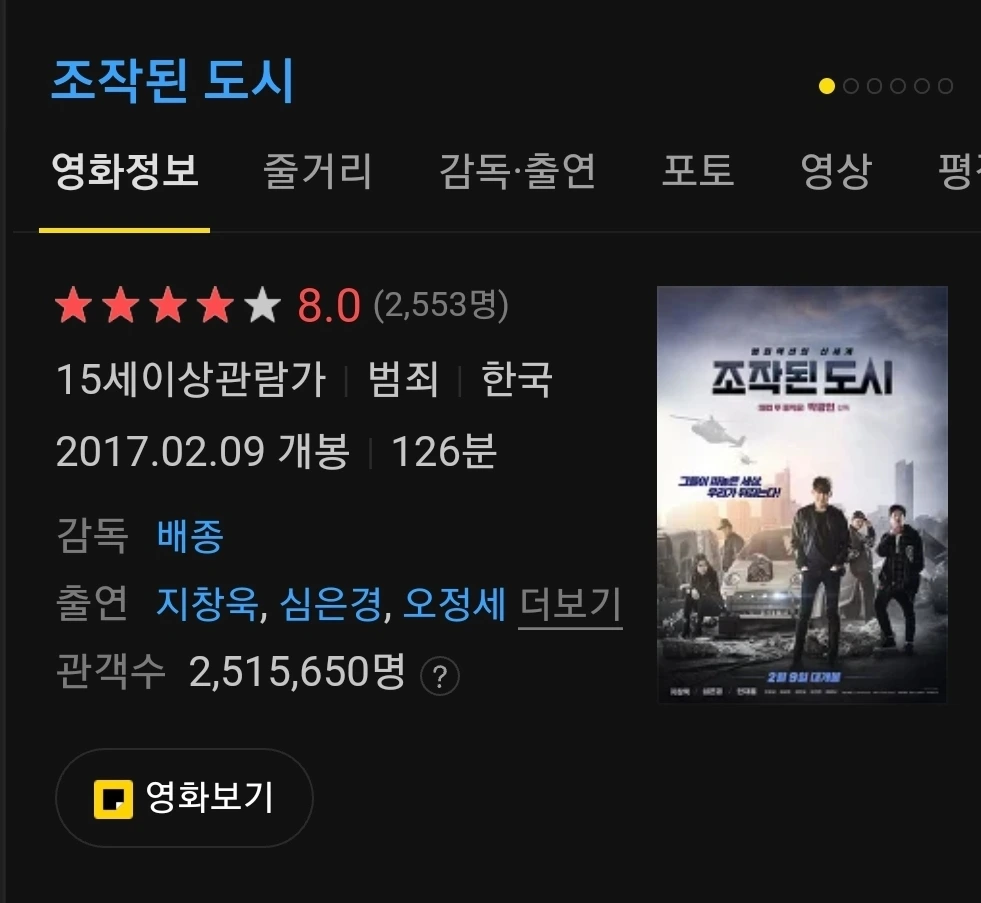Viewport: 981px width, 903px height.
Task: Select the last page indicator dot
Action: pos(945,86)
